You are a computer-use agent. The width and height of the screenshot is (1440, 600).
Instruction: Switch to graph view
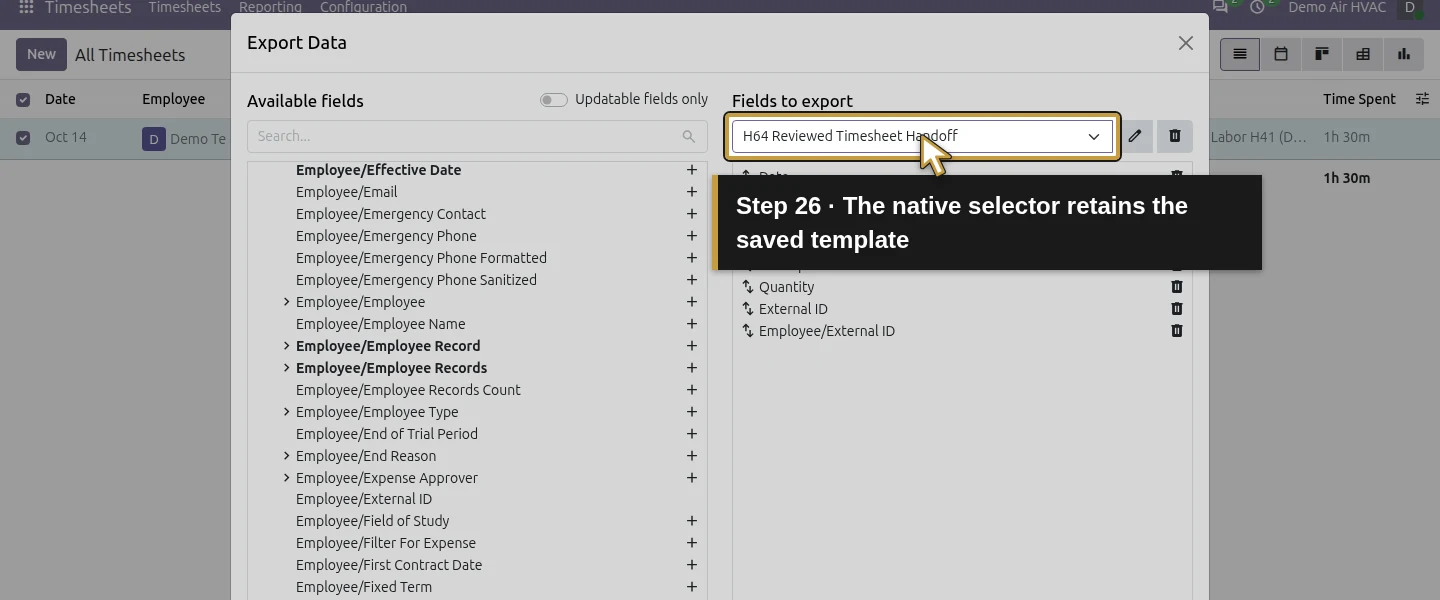1404,54
